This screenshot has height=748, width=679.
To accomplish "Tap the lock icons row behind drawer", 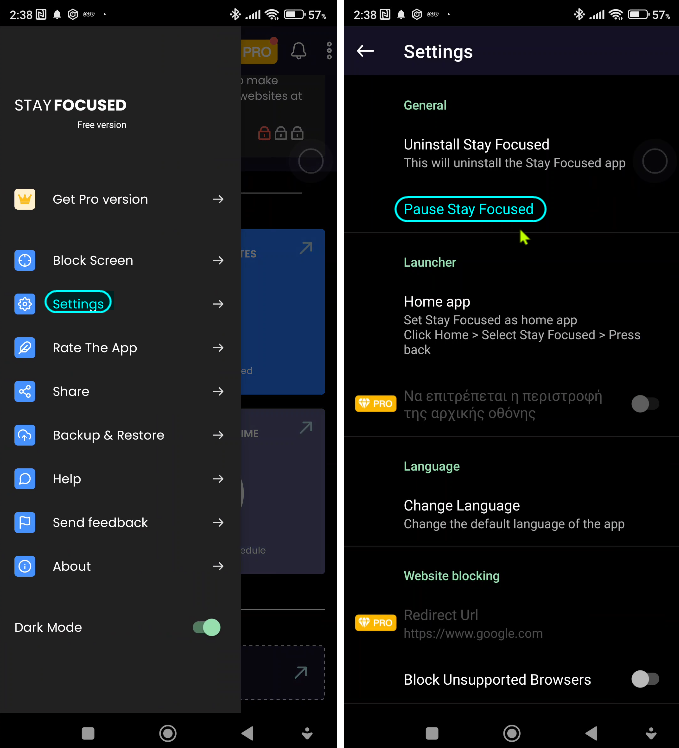I will 281,133.
